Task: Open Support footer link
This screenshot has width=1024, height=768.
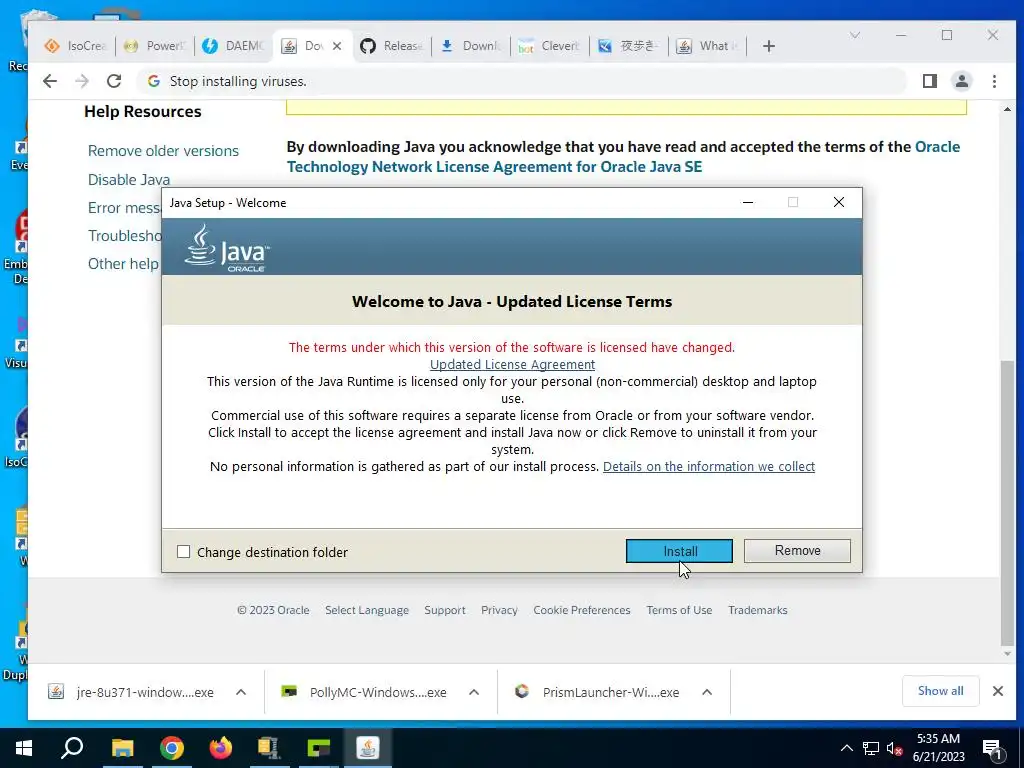Action: tap(445, 610)
